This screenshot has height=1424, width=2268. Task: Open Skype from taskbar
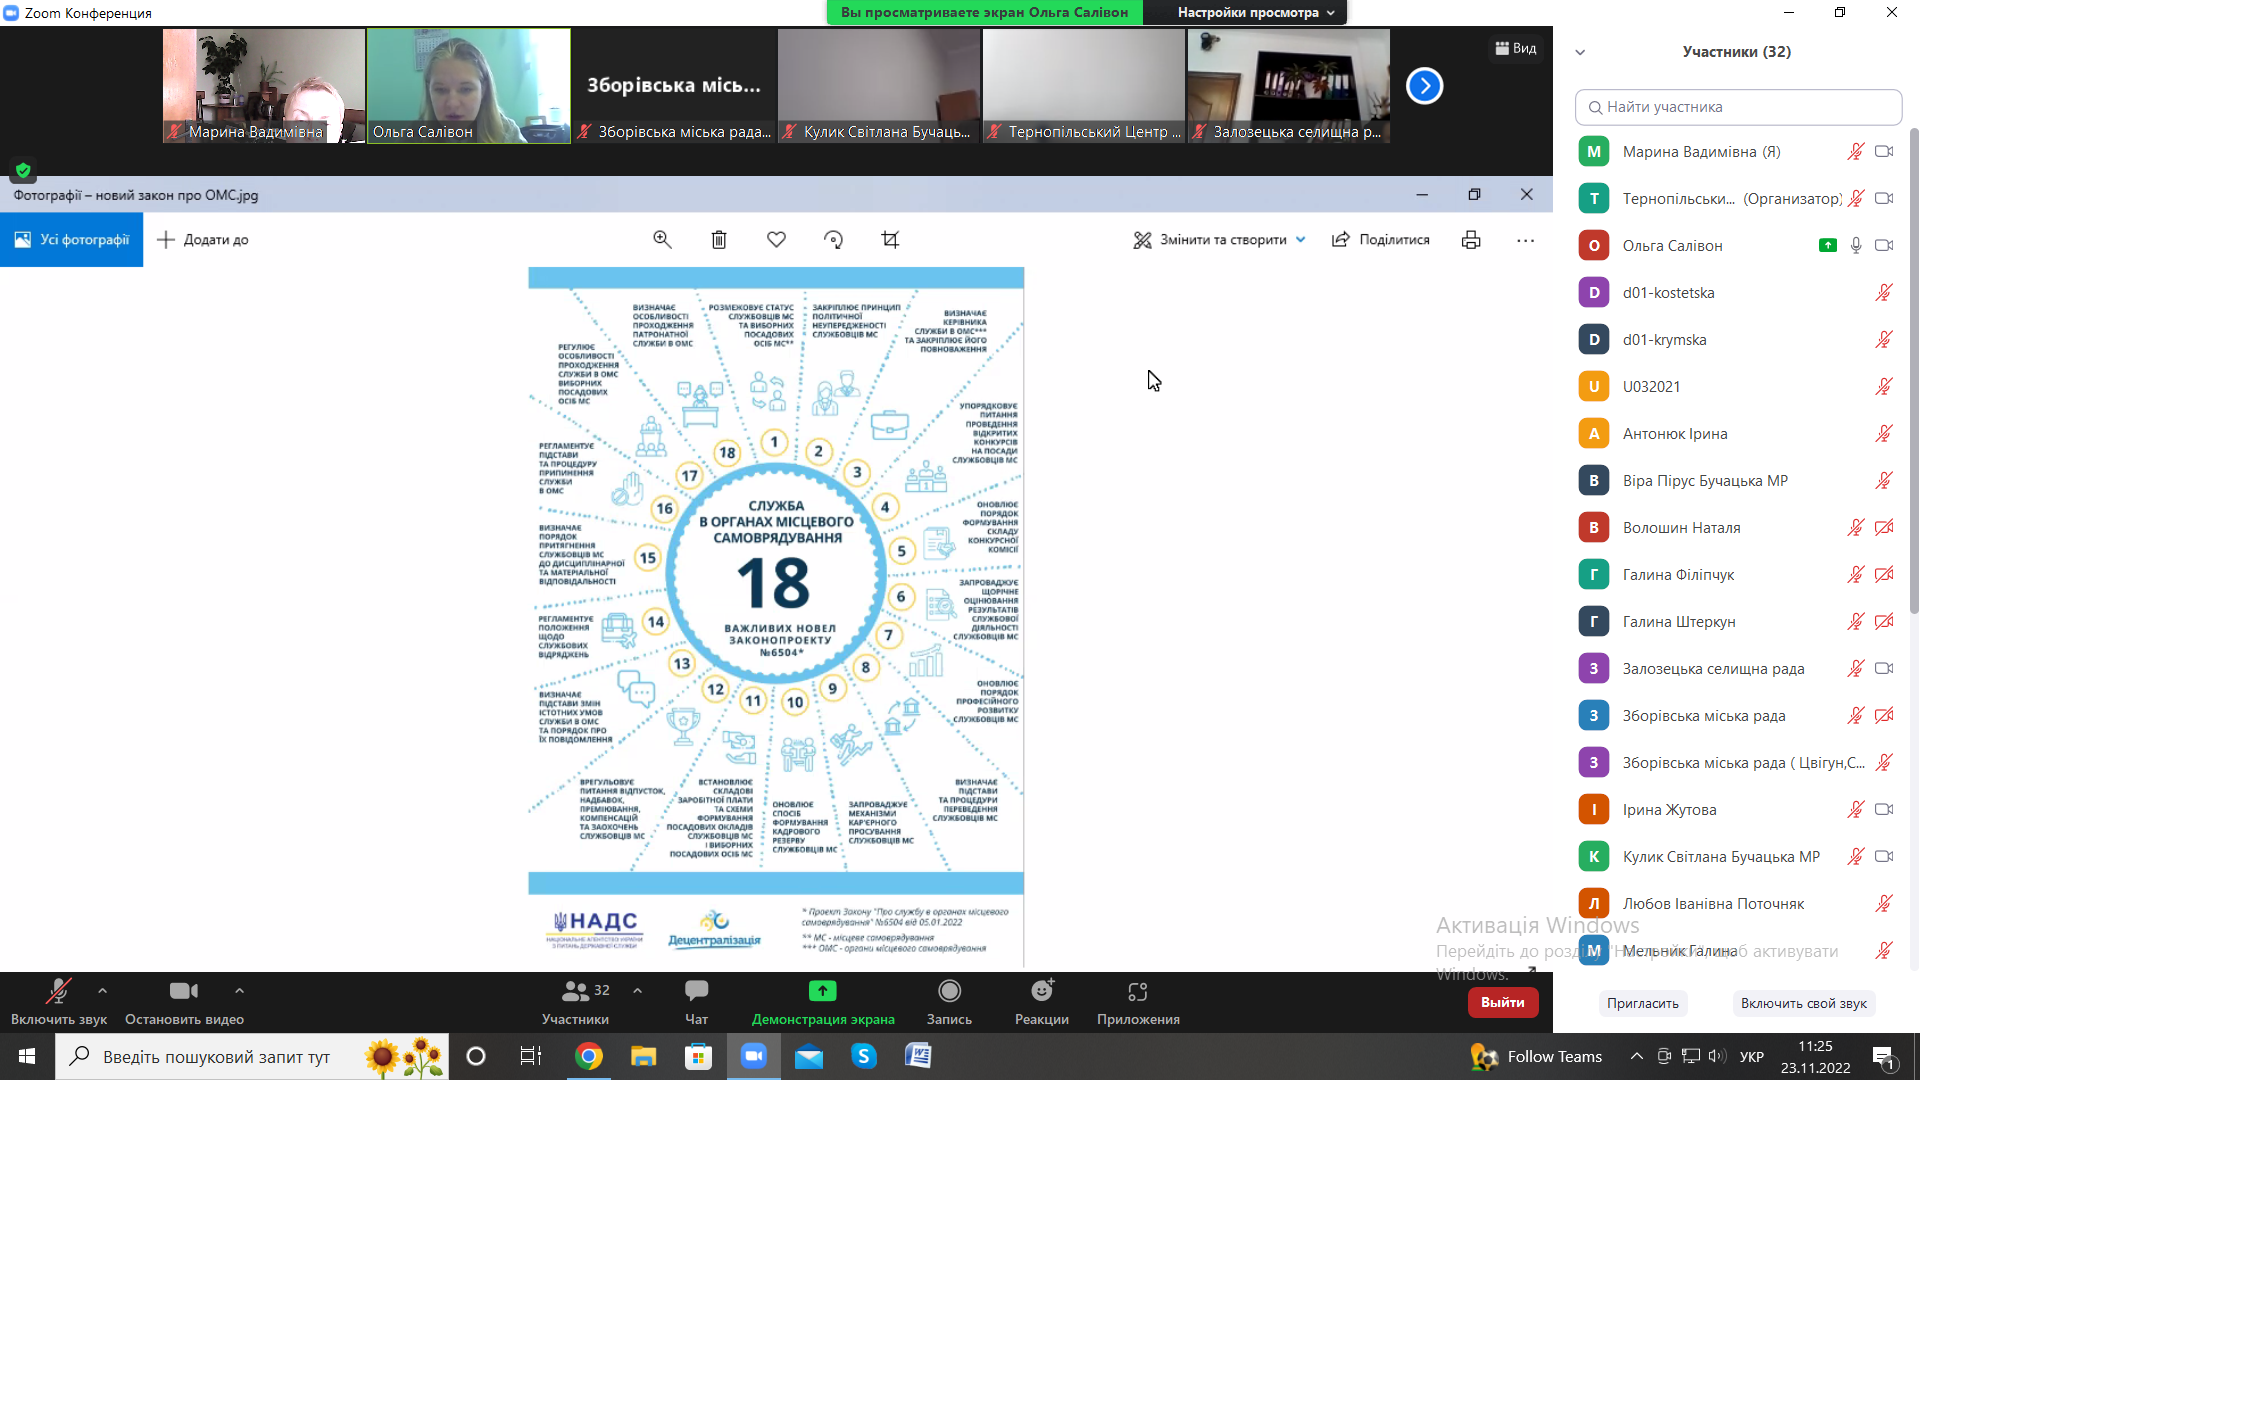tap(864, 1056)
